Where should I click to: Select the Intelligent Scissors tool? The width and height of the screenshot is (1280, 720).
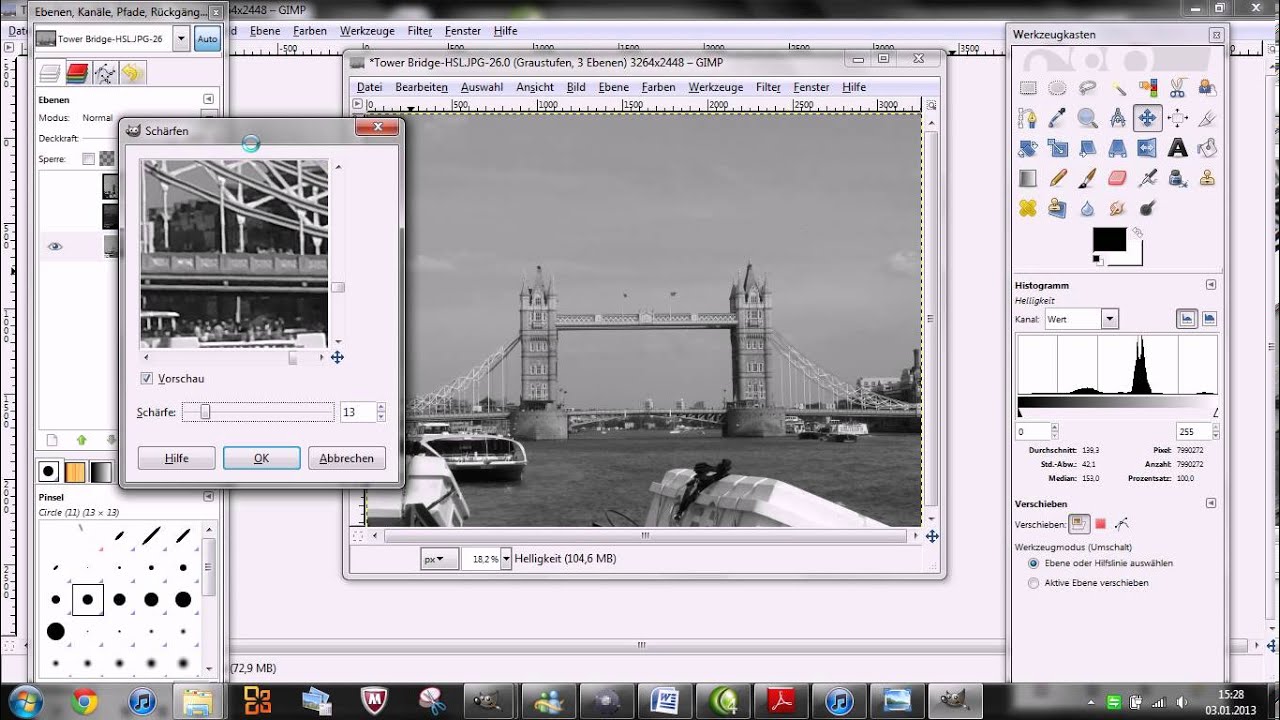[1177, 88]
